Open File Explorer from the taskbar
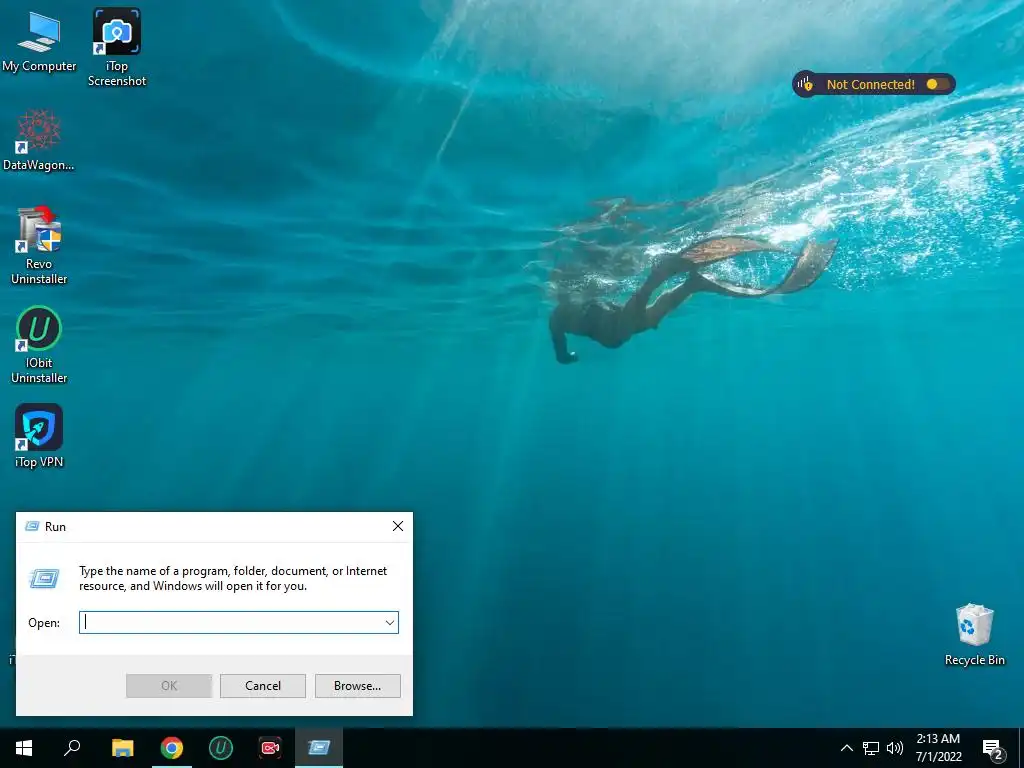The width and height of the screenshot is (1024, 768). click(x=122, y=748)
